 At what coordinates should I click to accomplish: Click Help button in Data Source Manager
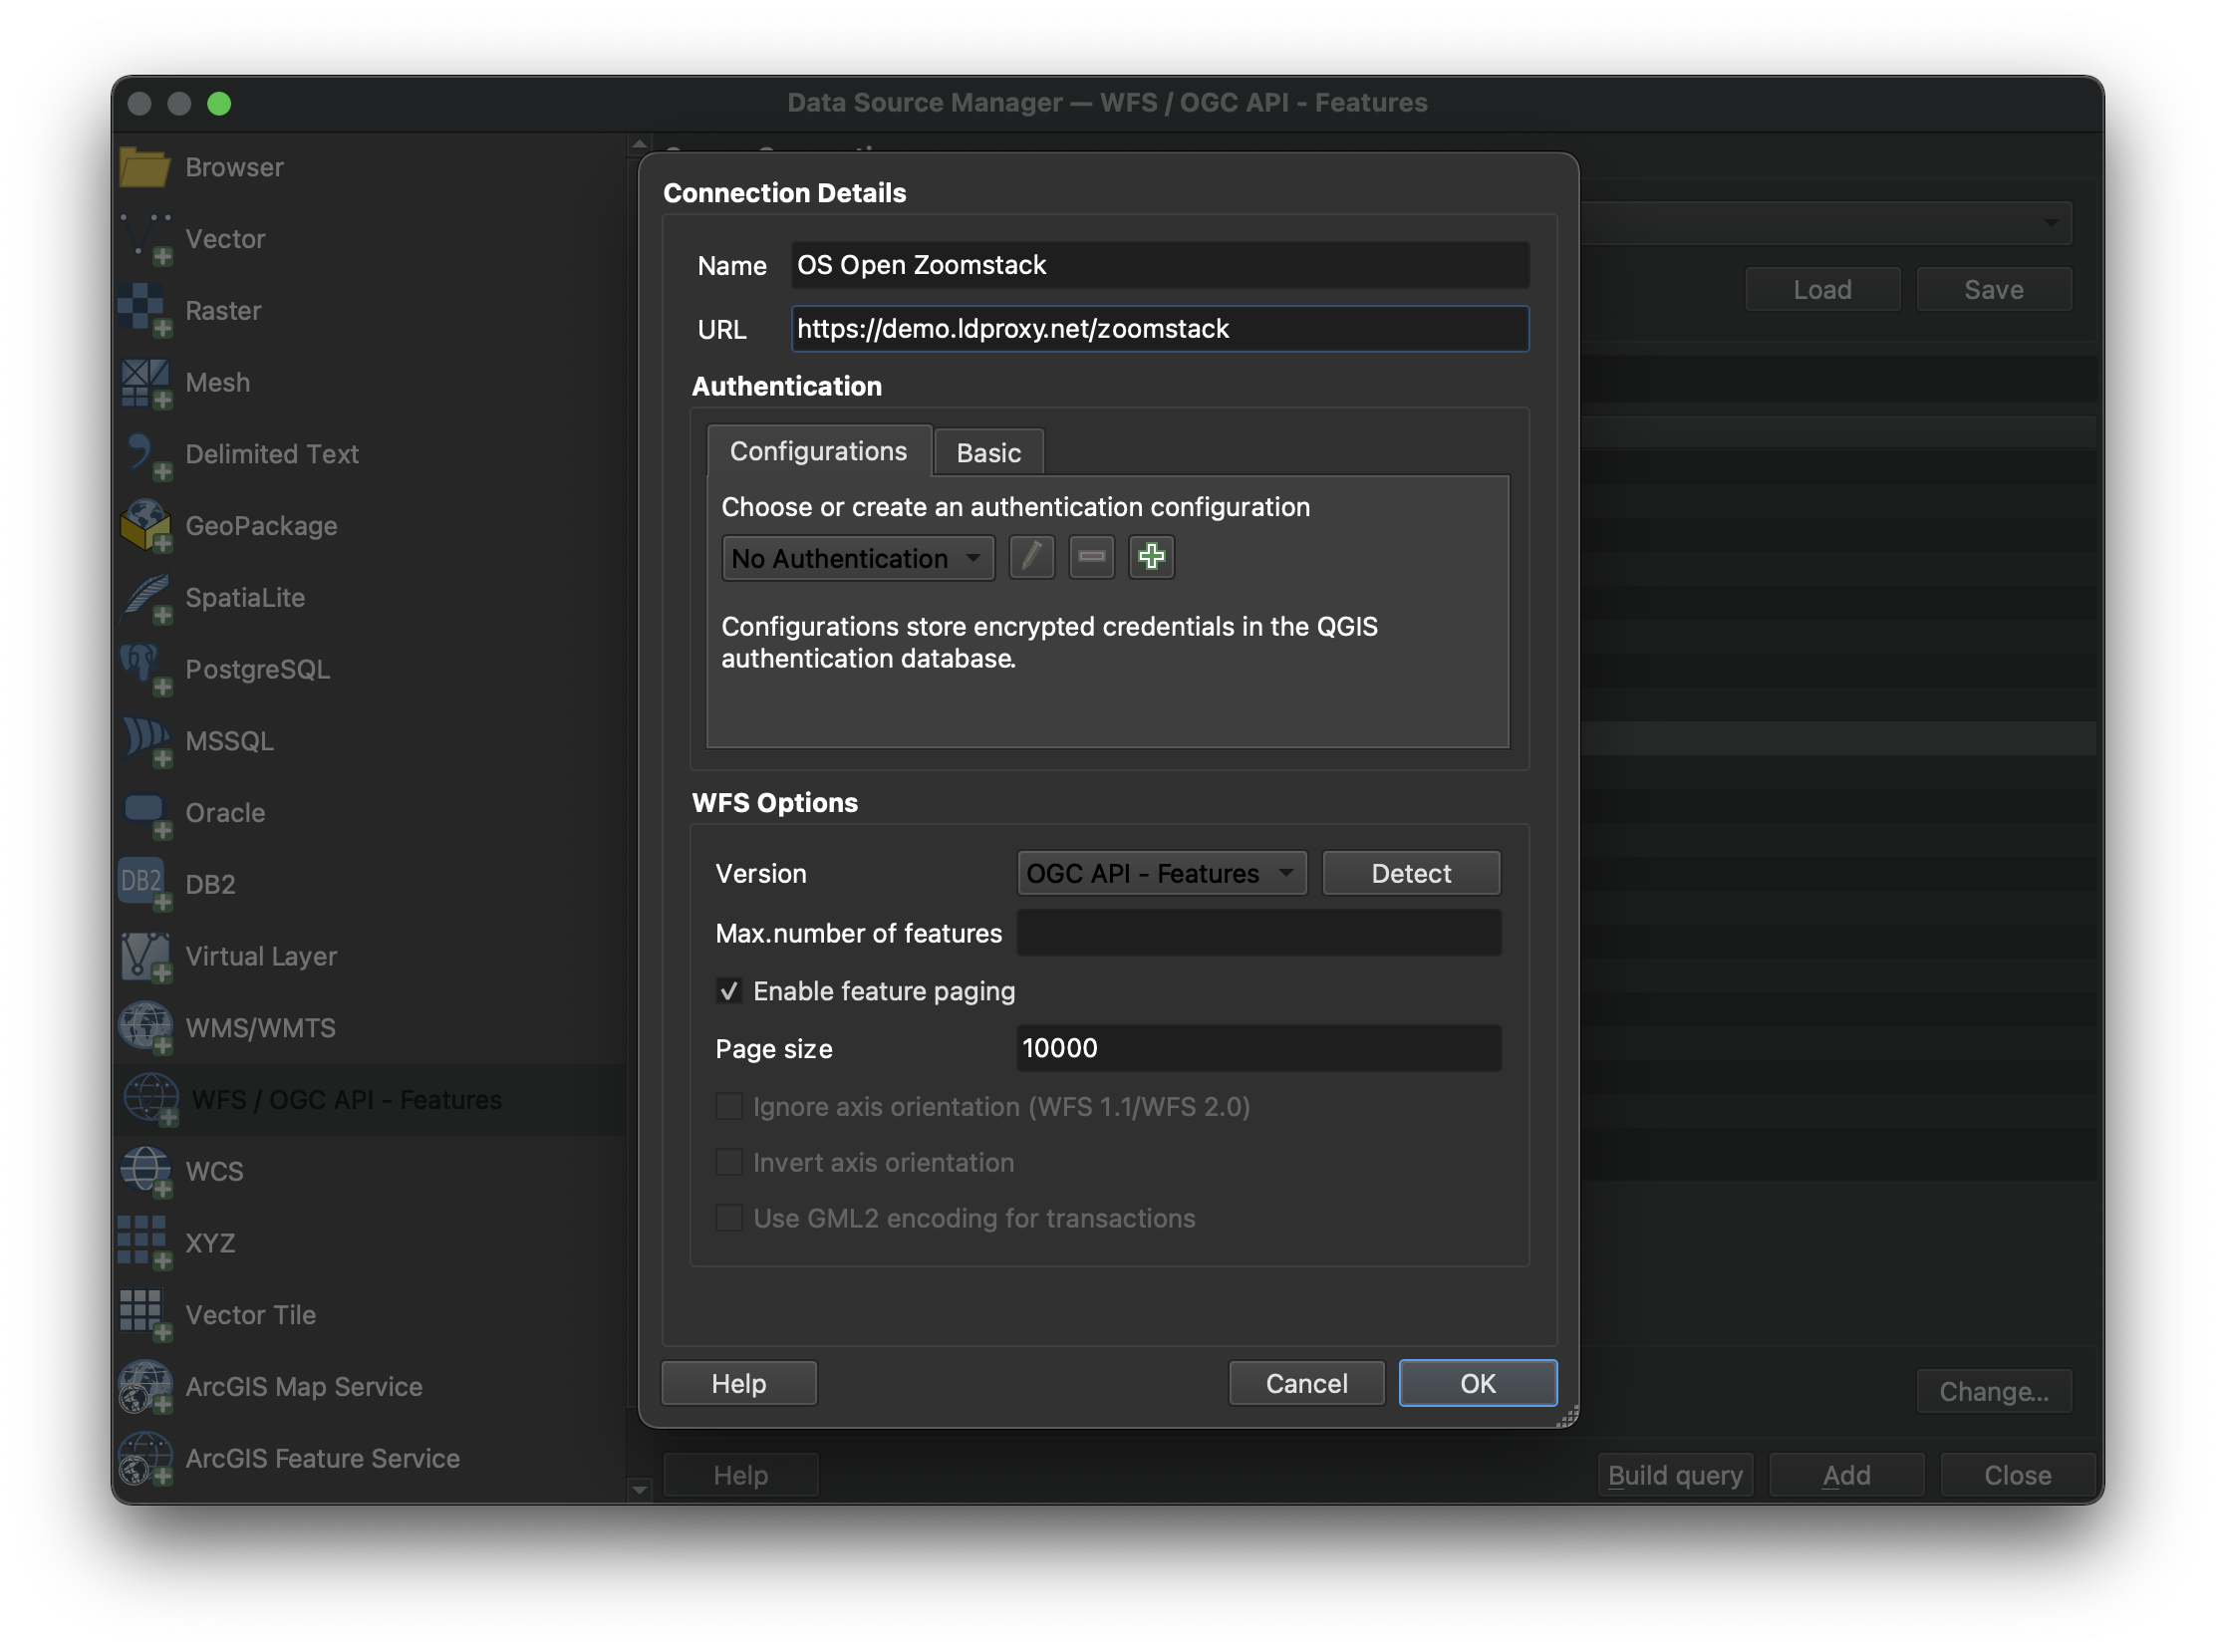coord(741,1477)
